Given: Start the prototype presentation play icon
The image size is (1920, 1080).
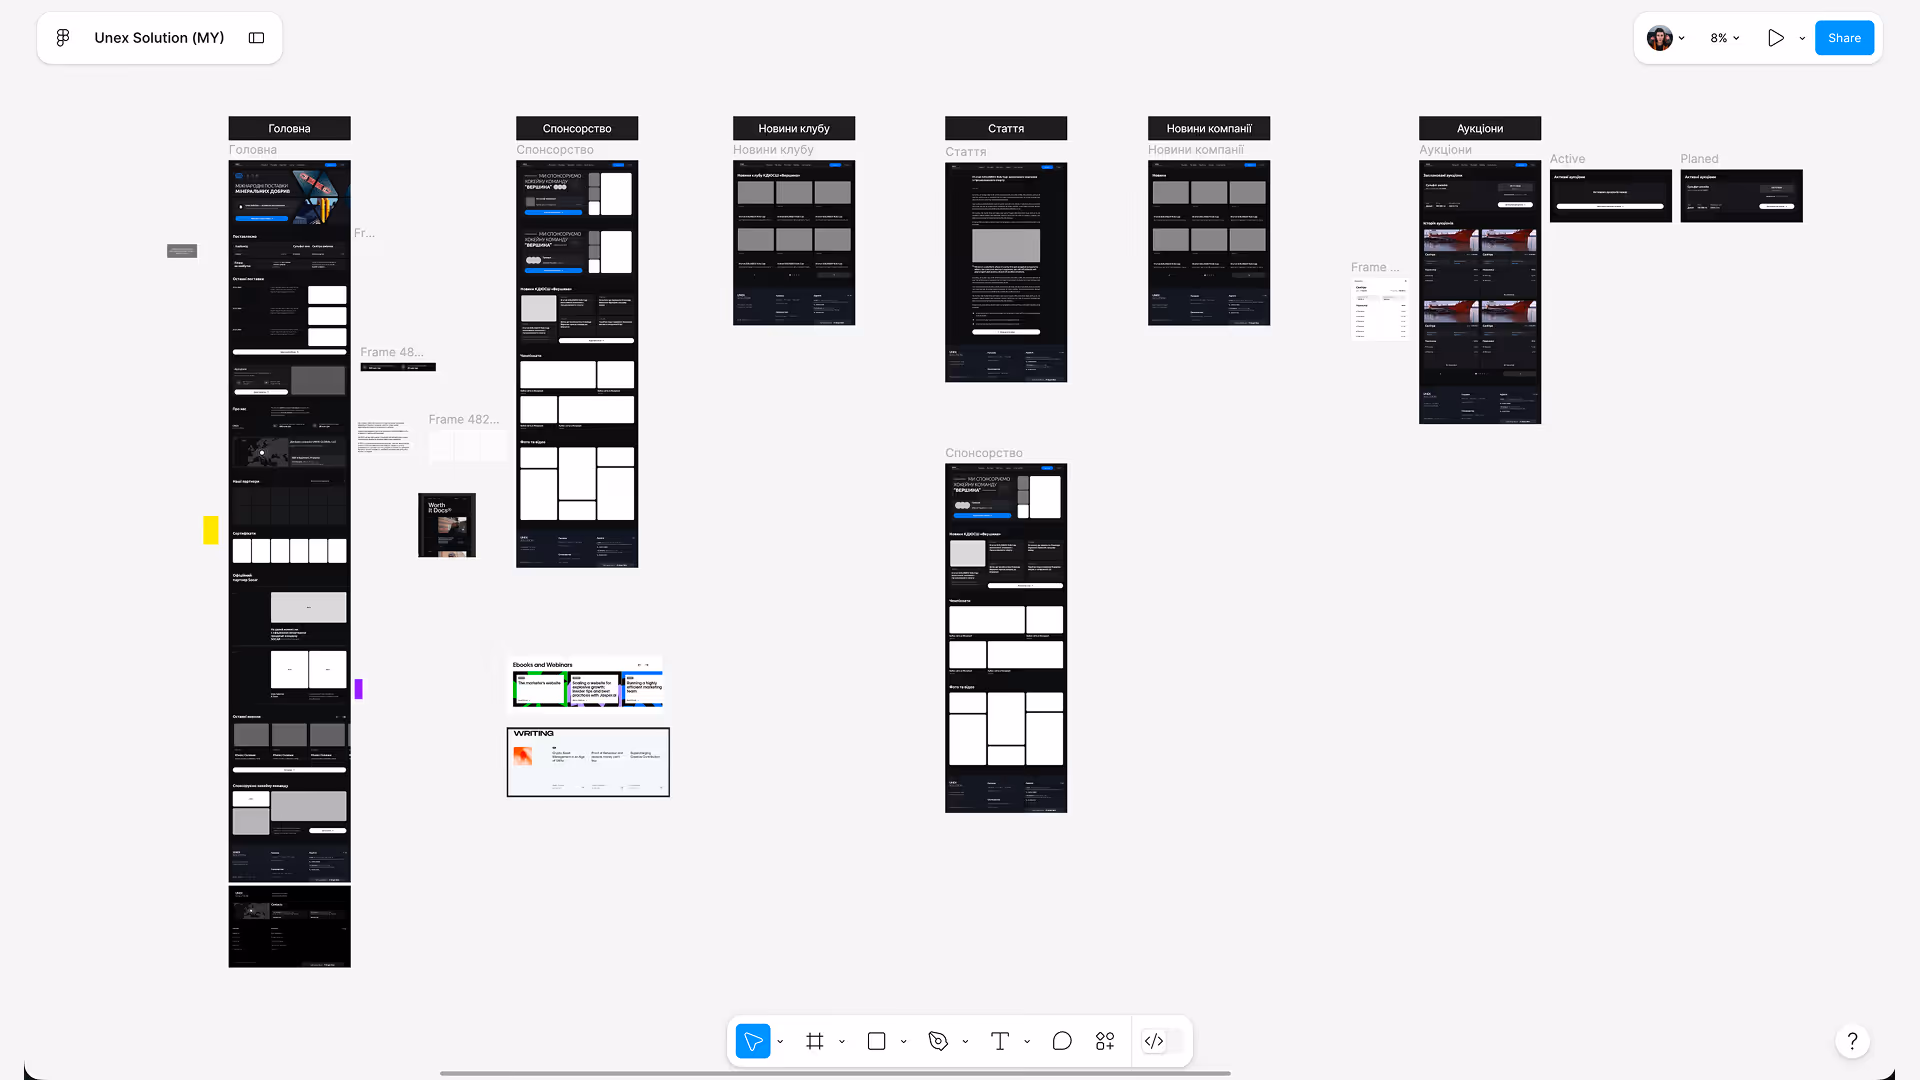Looking at the screenshot, I should pos(1775,38).
